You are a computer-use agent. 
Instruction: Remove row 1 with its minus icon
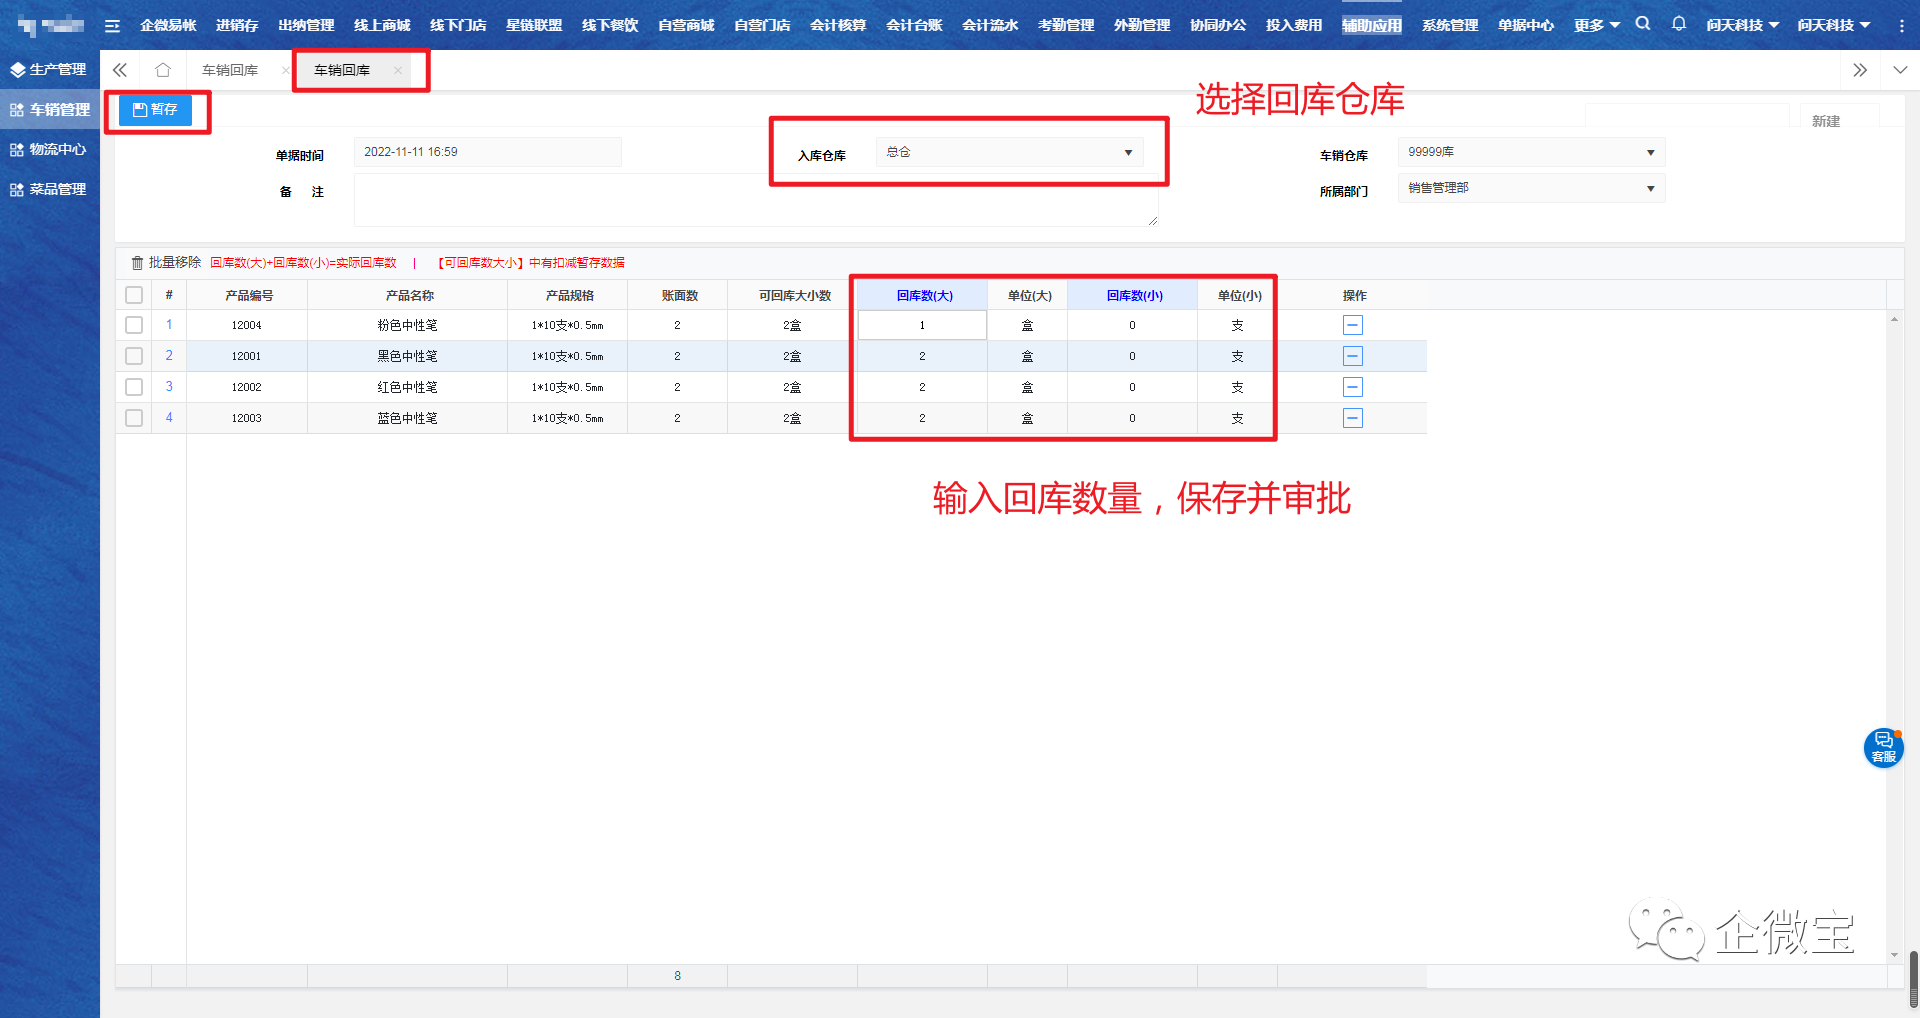click(x=1352, y=325)
